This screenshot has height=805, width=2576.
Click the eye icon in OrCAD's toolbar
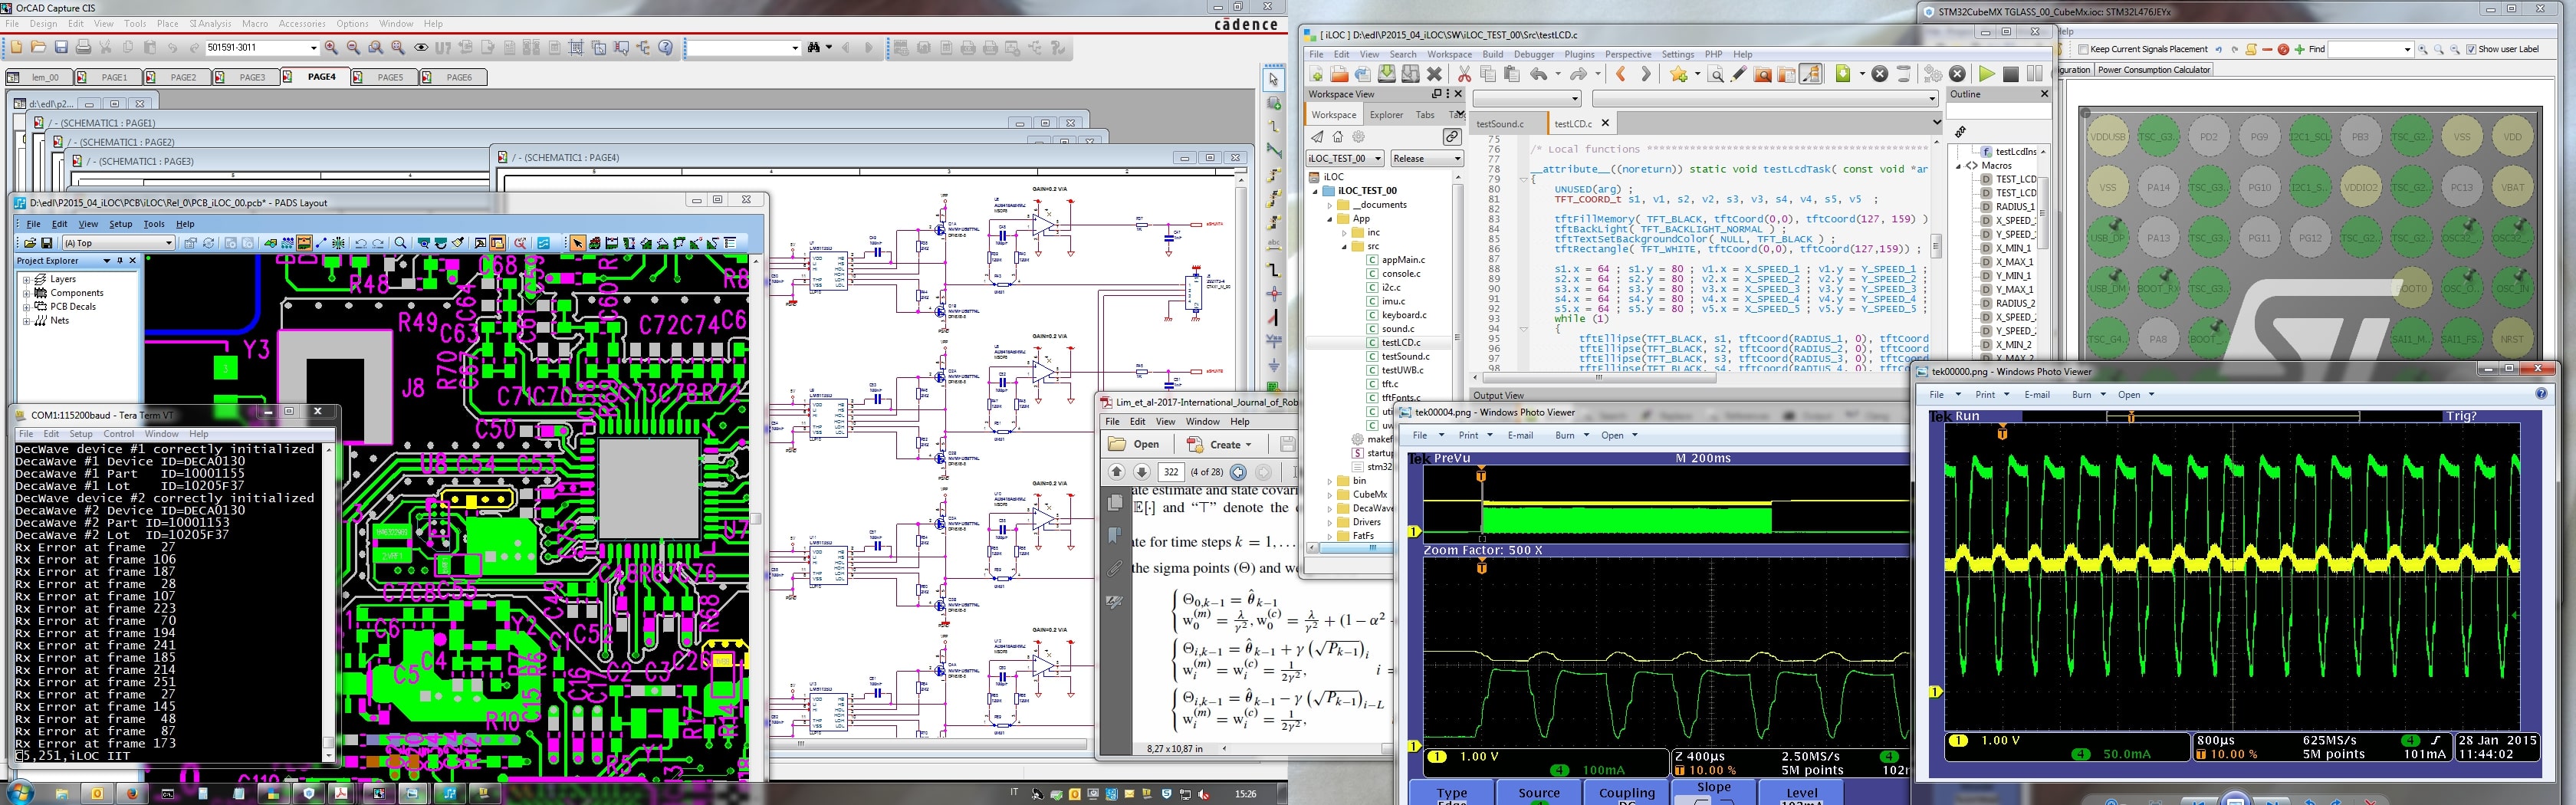(x=421, y=47)
